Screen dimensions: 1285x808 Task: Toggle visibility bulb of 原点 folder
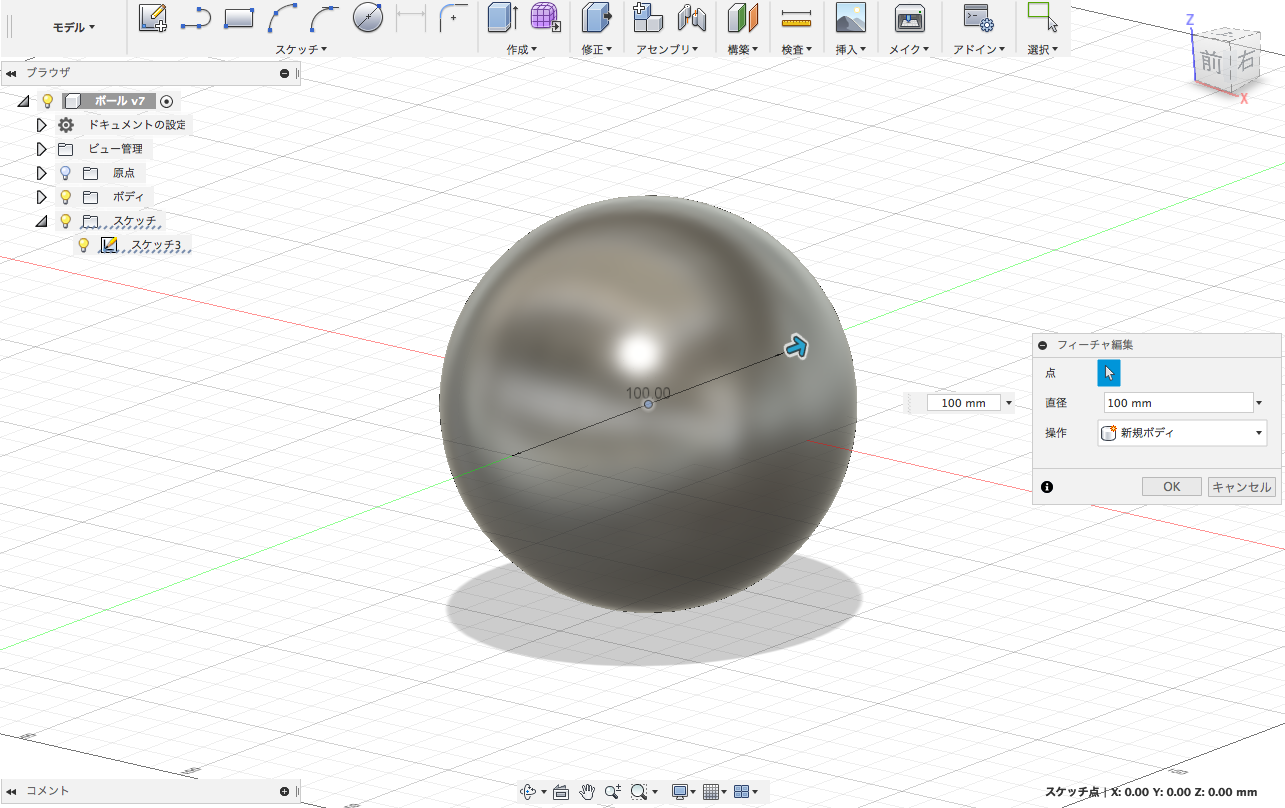pyautogui.click(x=66, y=173)
